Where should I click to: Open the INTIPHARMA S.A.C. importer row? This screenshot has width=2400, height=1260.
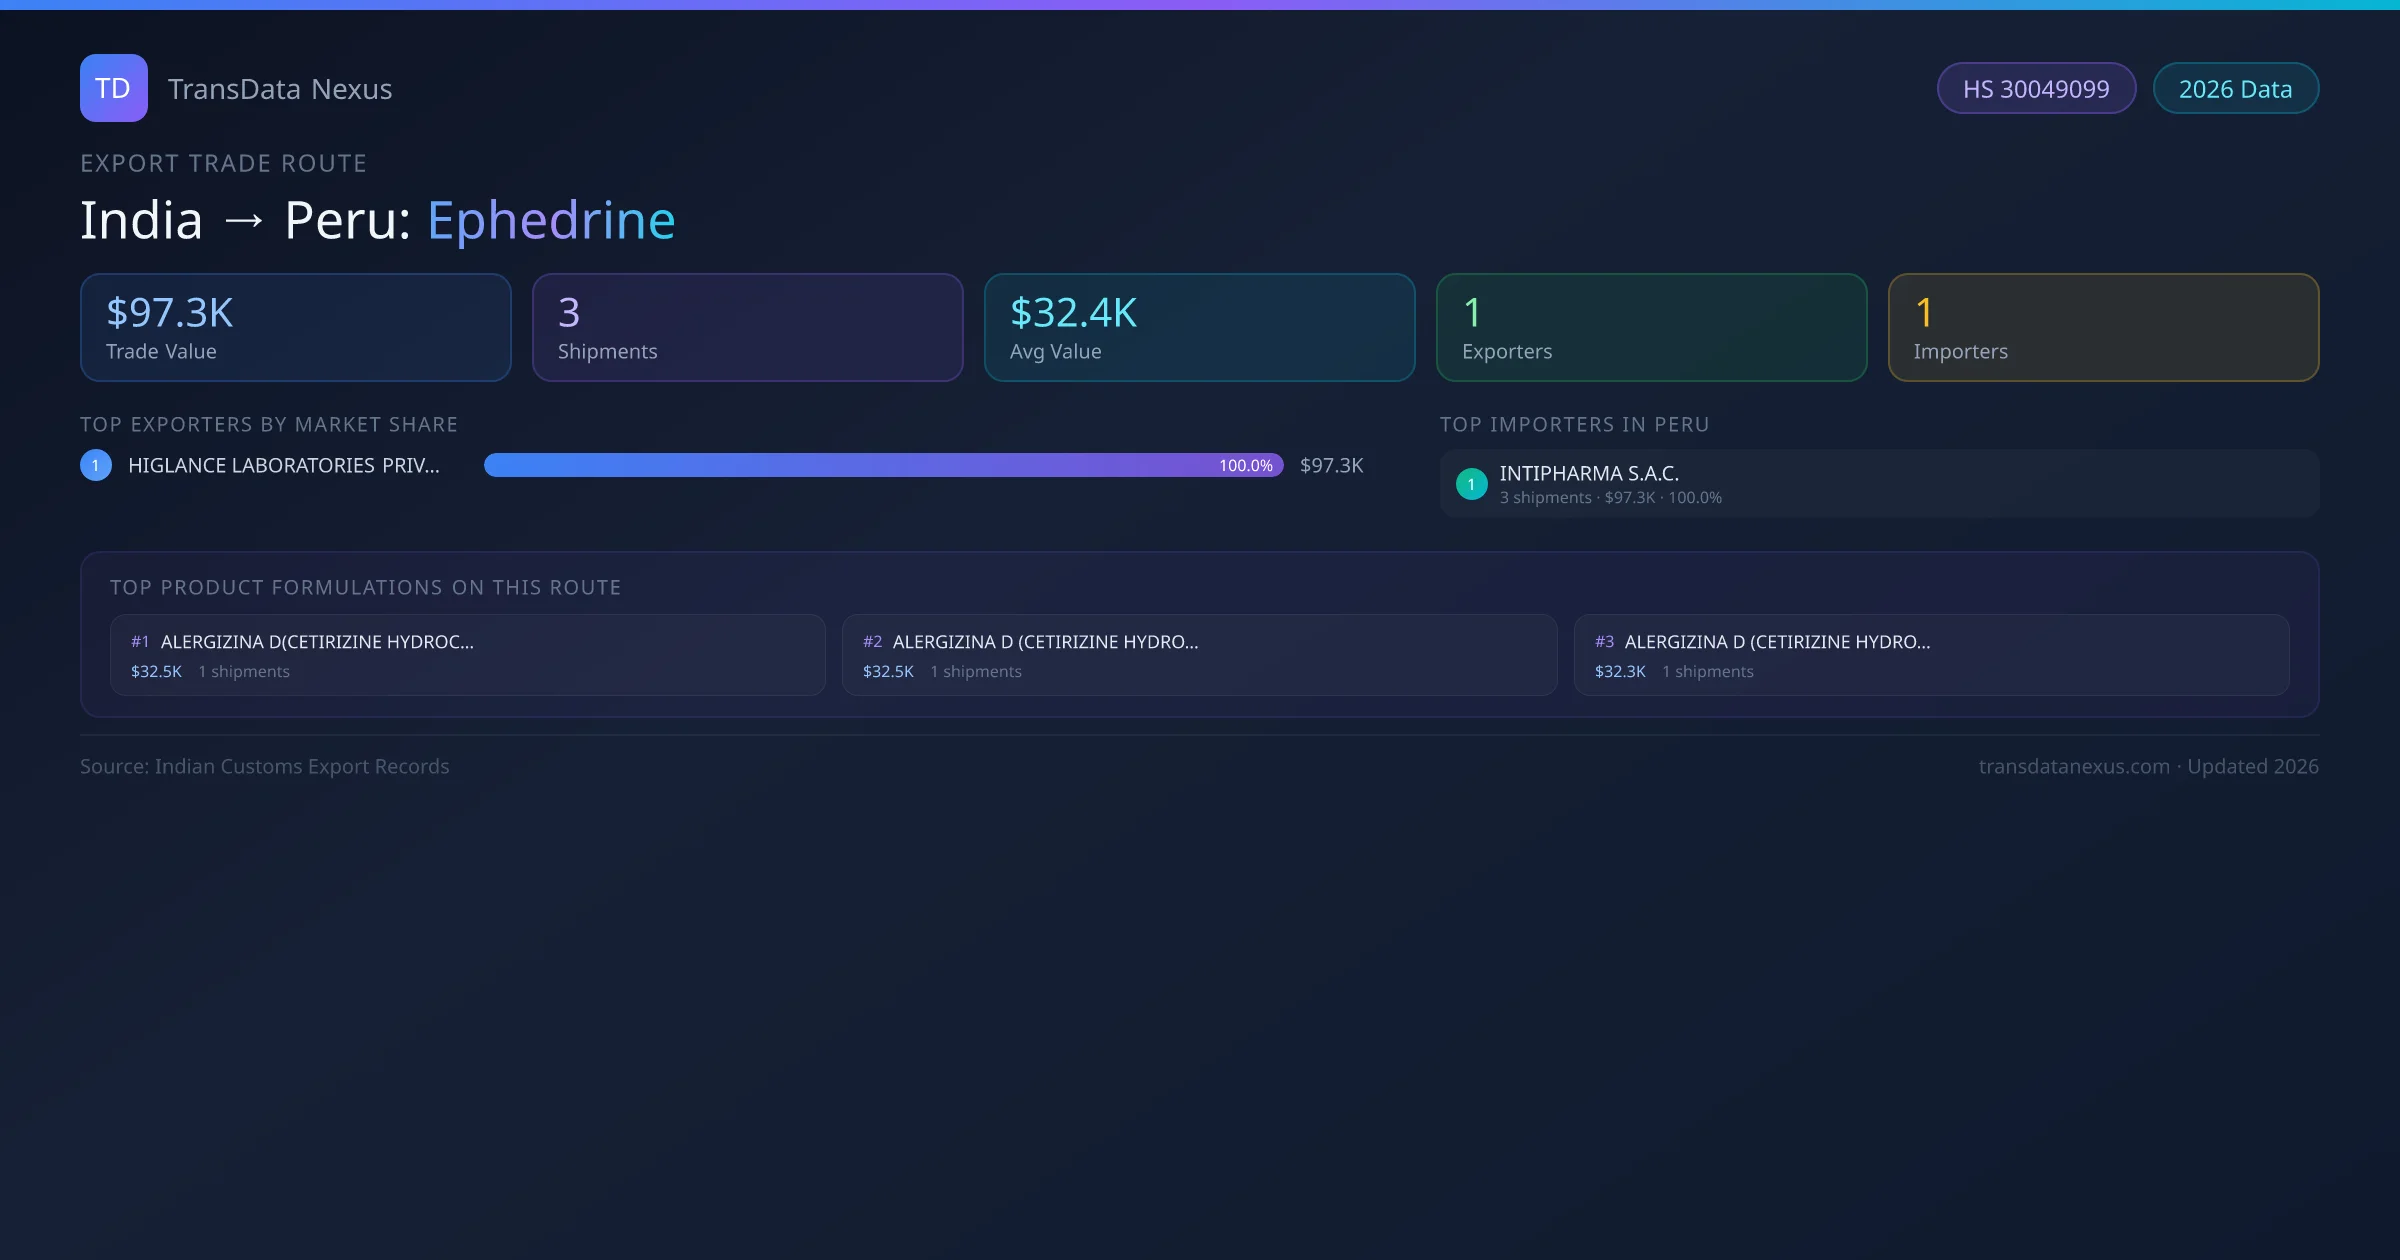pyautogui.click(x=1880, y=484)
